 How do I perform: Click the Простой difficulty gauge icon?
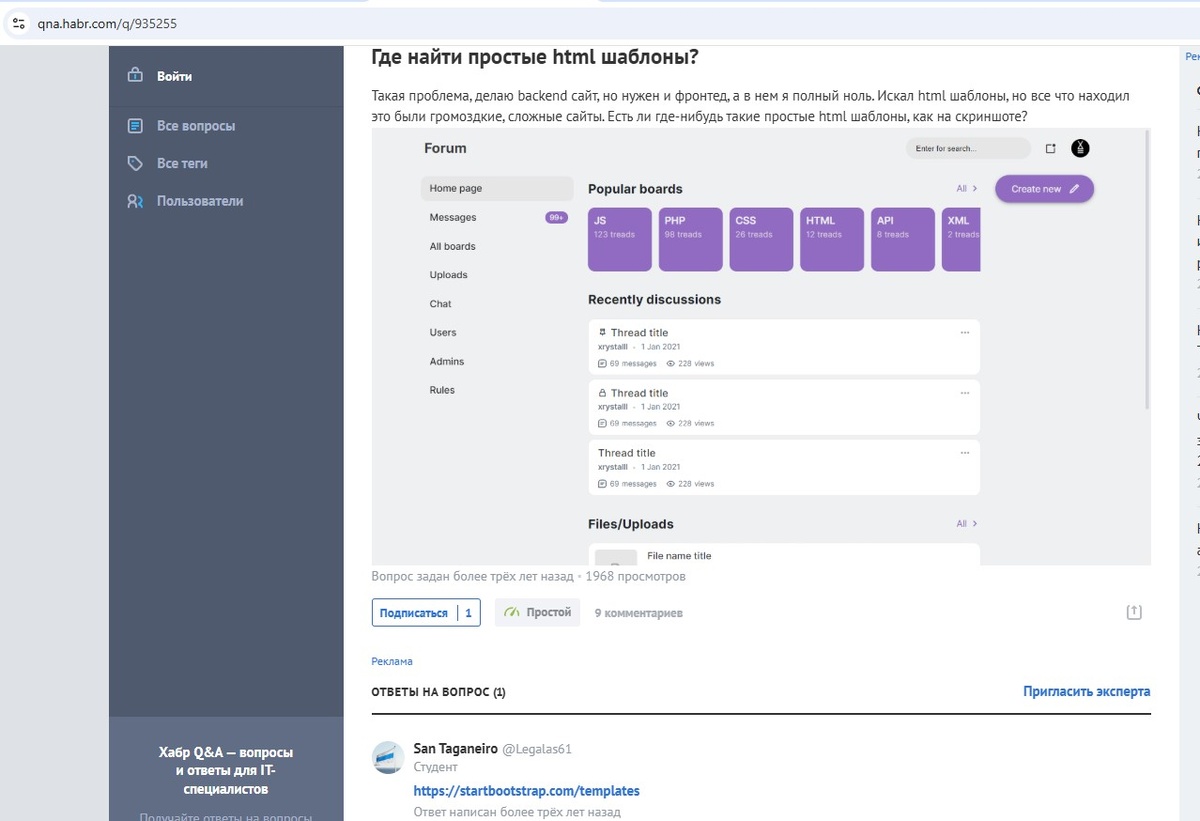(x=512, y=612)
